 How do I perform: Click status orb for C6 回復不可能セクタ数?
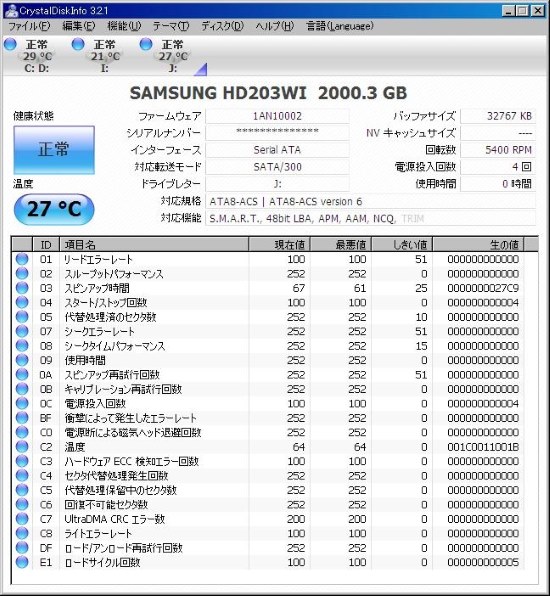tap(22, 504)
